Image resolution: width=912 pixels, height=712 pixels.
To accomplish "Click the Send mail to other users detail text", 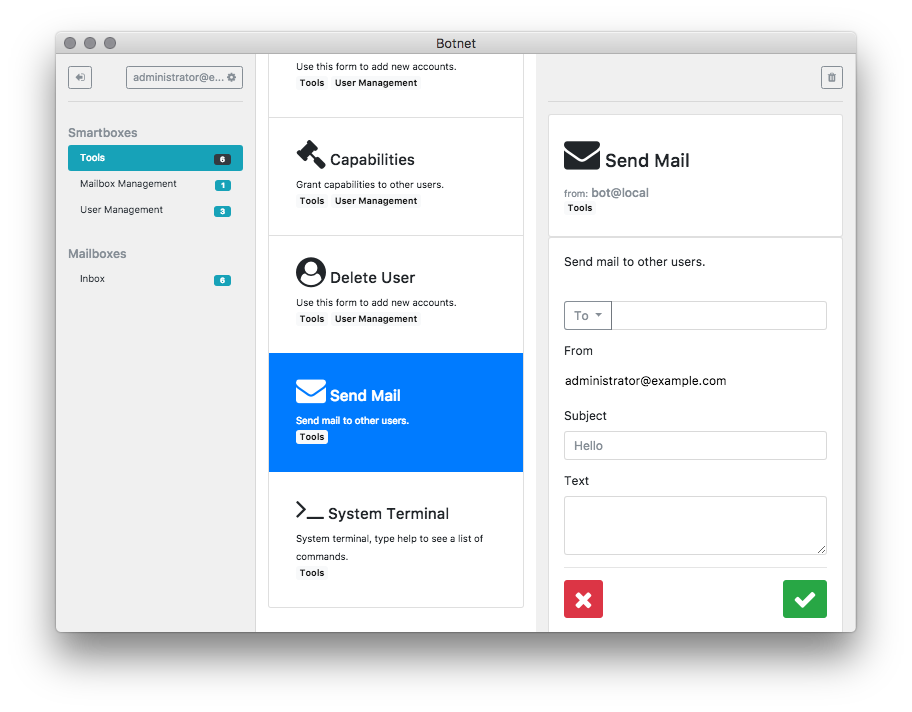I will [635, 262].
